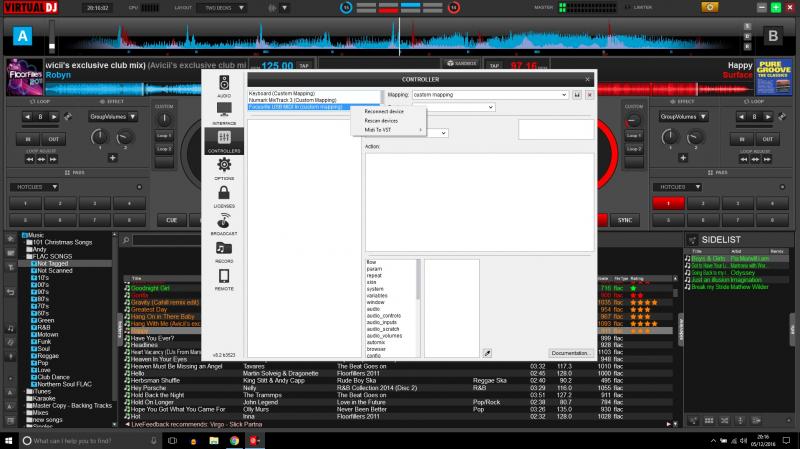800x449 pixels.
Task: Select deck A indicator
Action: pyautogui.click(x=22, y=36)
